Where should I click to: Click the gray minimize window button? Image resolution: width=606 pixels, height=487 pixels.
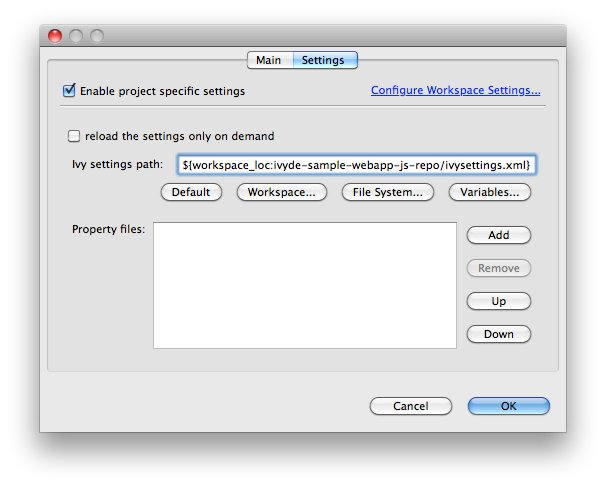[76, 36]
